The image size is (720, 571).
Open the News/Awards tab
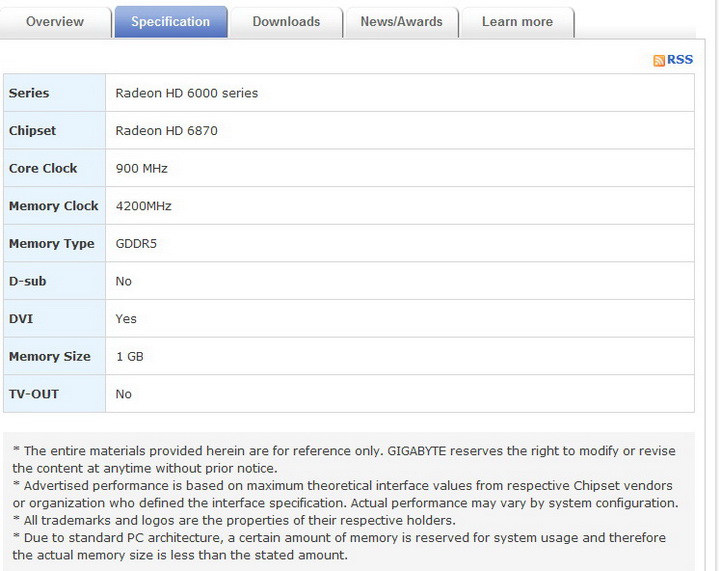[402, 22]
